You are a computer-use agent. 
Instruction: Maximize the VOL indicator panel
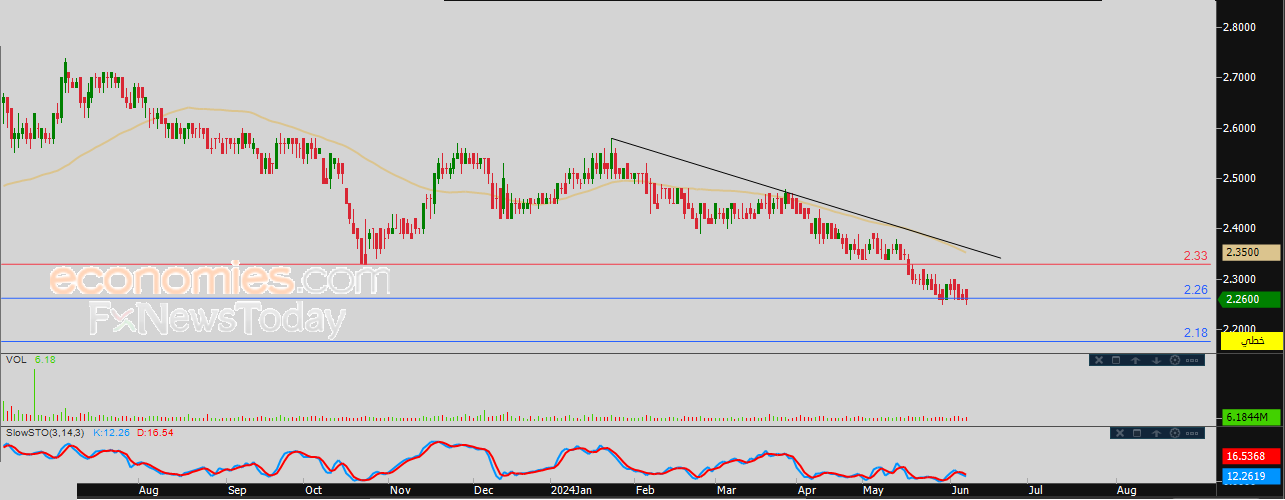(1116, 360)
